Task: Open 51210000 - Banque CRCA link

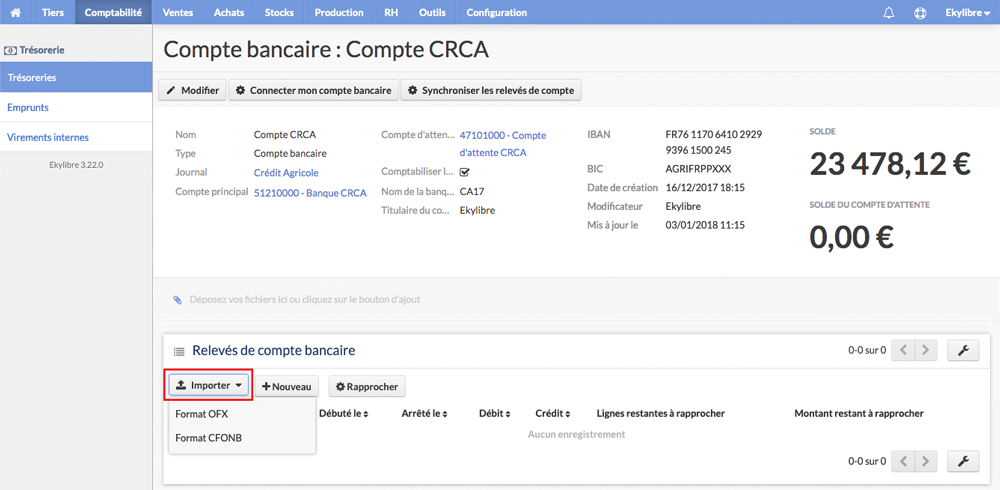Action: point(310,193)
